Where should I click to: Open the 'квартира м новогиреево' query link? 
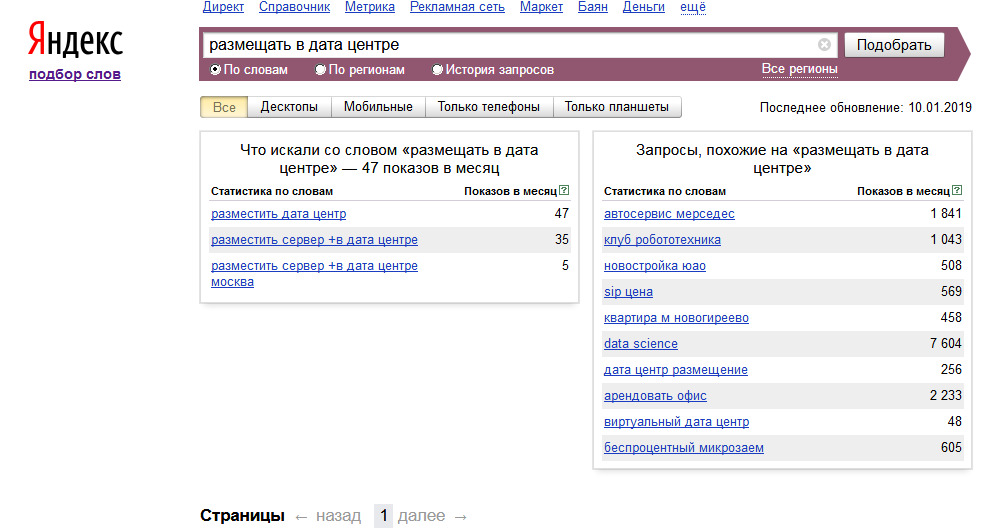click(676, 318)
